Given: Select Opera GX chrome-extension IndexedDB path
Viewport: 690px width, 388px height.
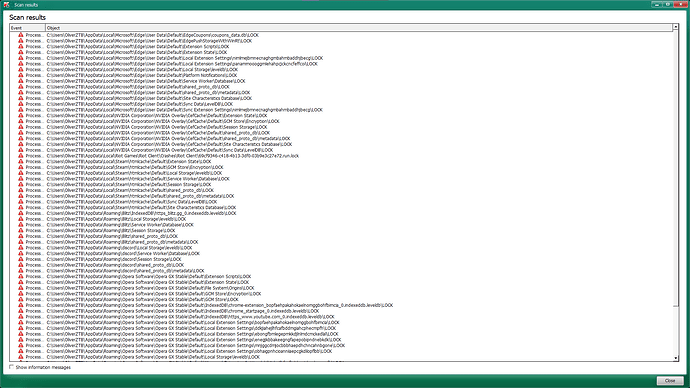Looking at the screenshot, I should (x=220, y=305).
